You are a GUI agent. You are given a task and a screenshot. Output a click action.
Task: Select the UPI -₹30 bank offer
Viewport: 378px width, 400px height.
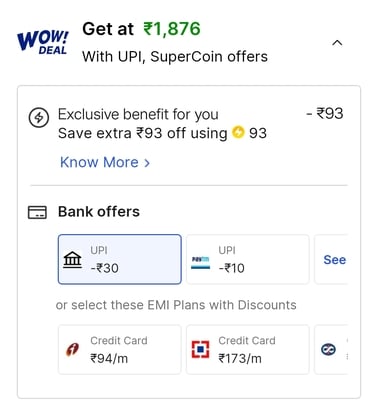coord(120,259)
